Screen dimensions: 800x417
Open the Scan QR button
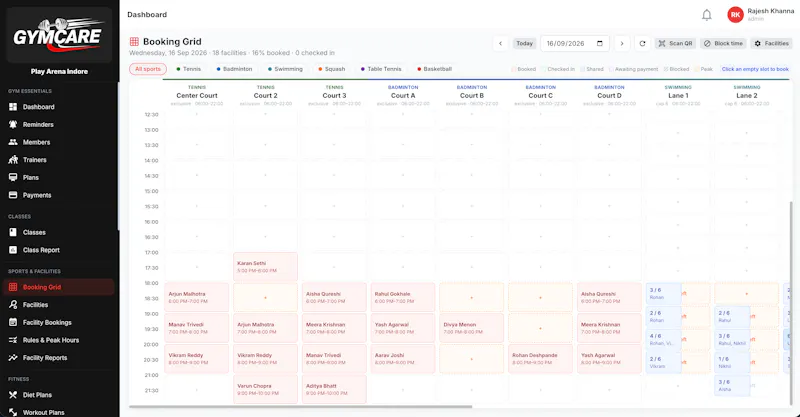[x=676, y=43]
